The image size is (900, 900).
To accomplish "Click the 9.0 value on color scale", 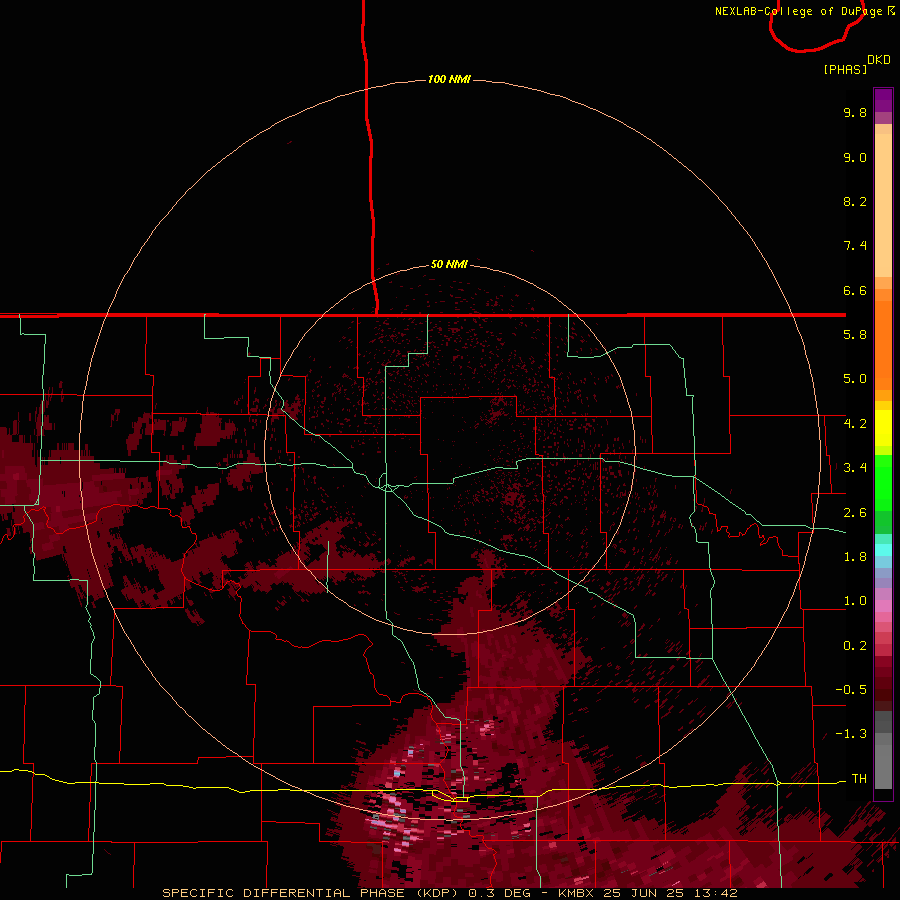I will (855, 157).
